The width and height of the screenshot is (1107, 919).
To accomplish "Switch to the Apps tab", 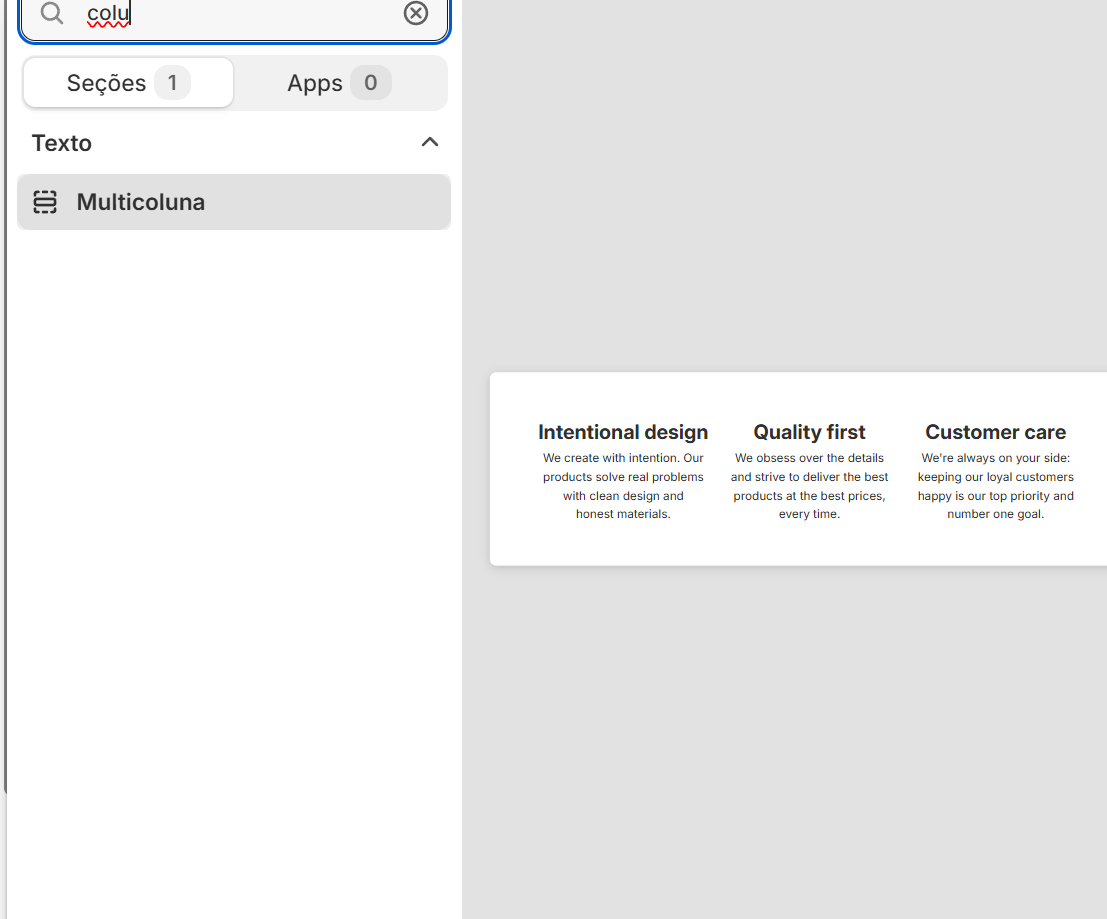I will click(315, 83).
